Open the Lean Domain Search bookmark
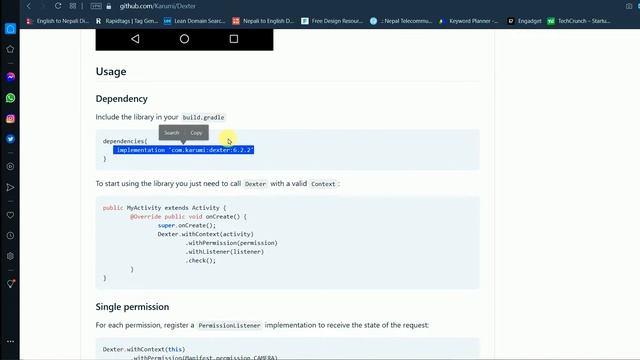Image resolution: width=640 pixels, height=360 pixels. point(195,21)
